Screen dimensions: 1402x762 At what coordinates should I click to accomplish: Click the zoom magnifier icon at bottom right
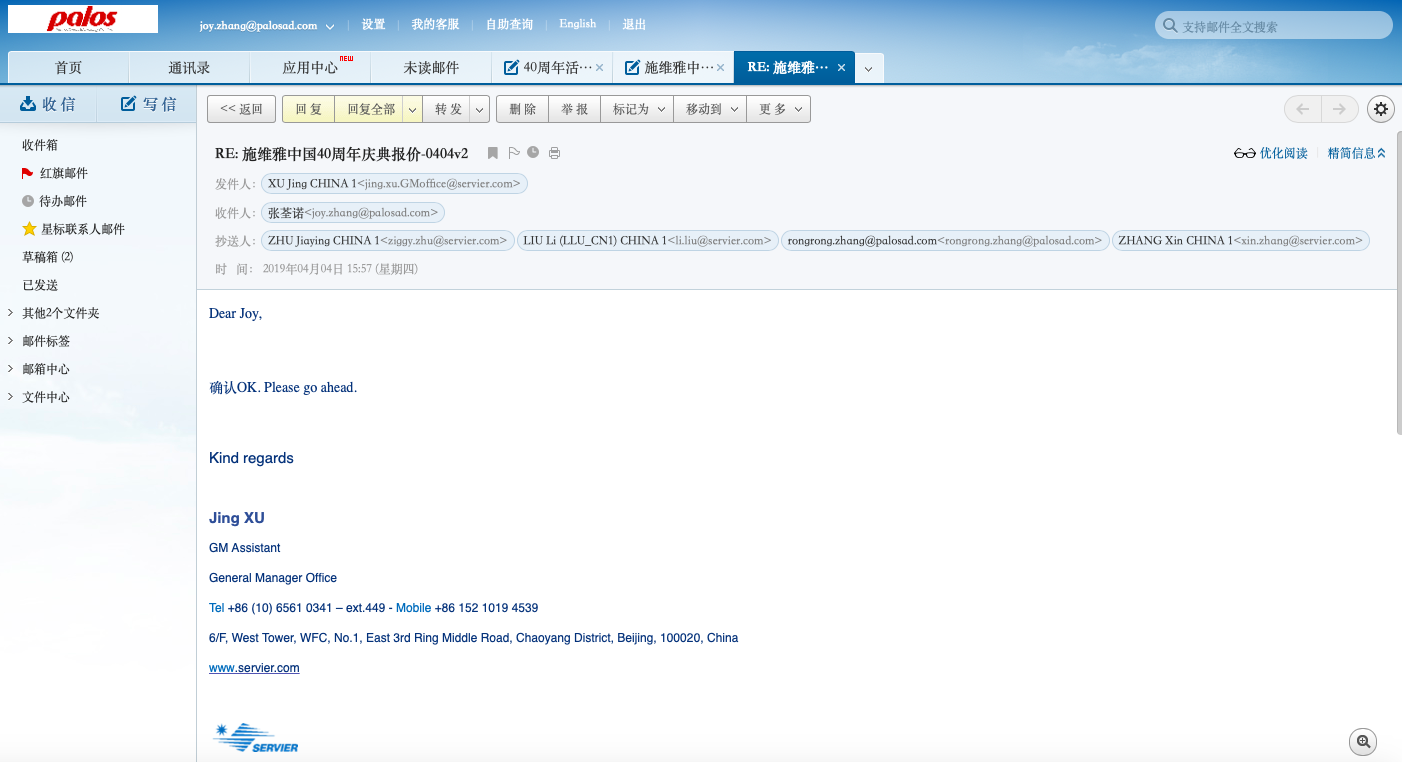click(1362, 742)
